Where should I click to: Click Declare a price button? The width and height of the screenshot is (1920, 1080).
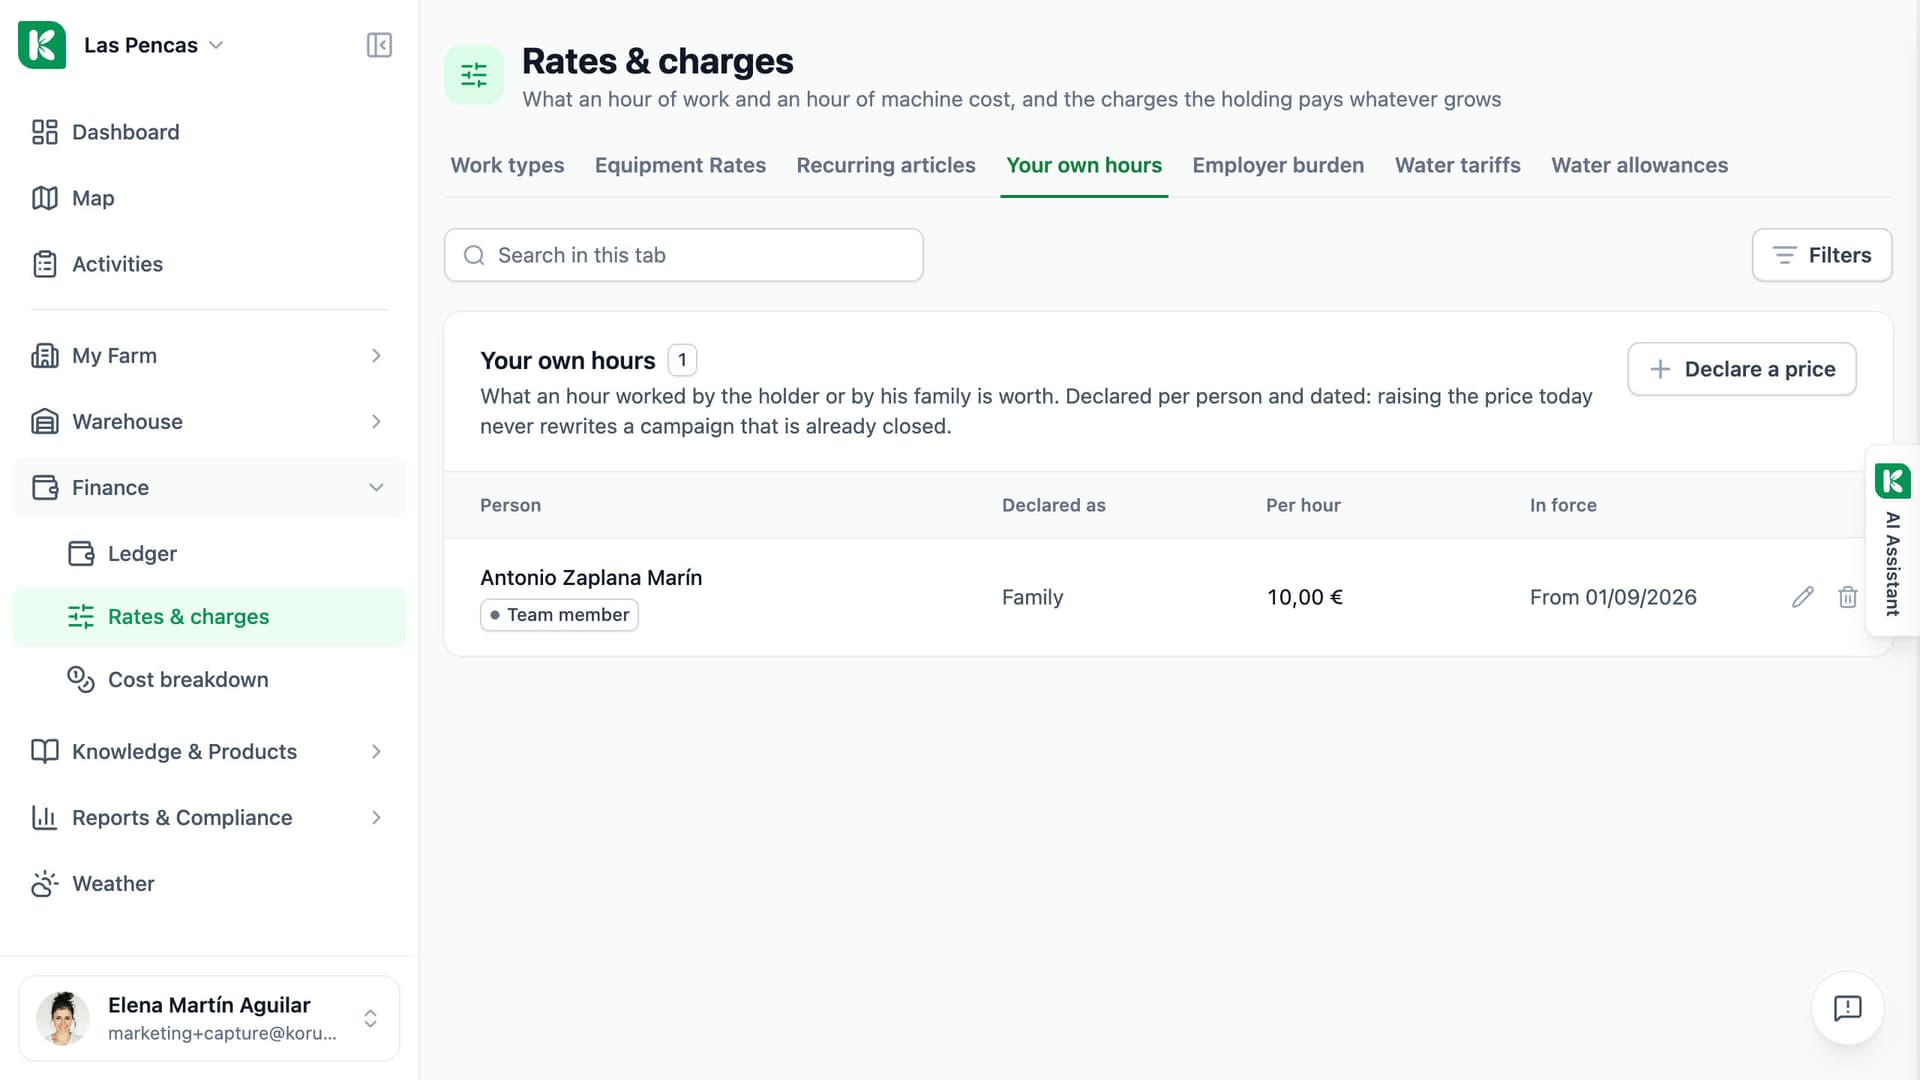(x=1741, y=369)
